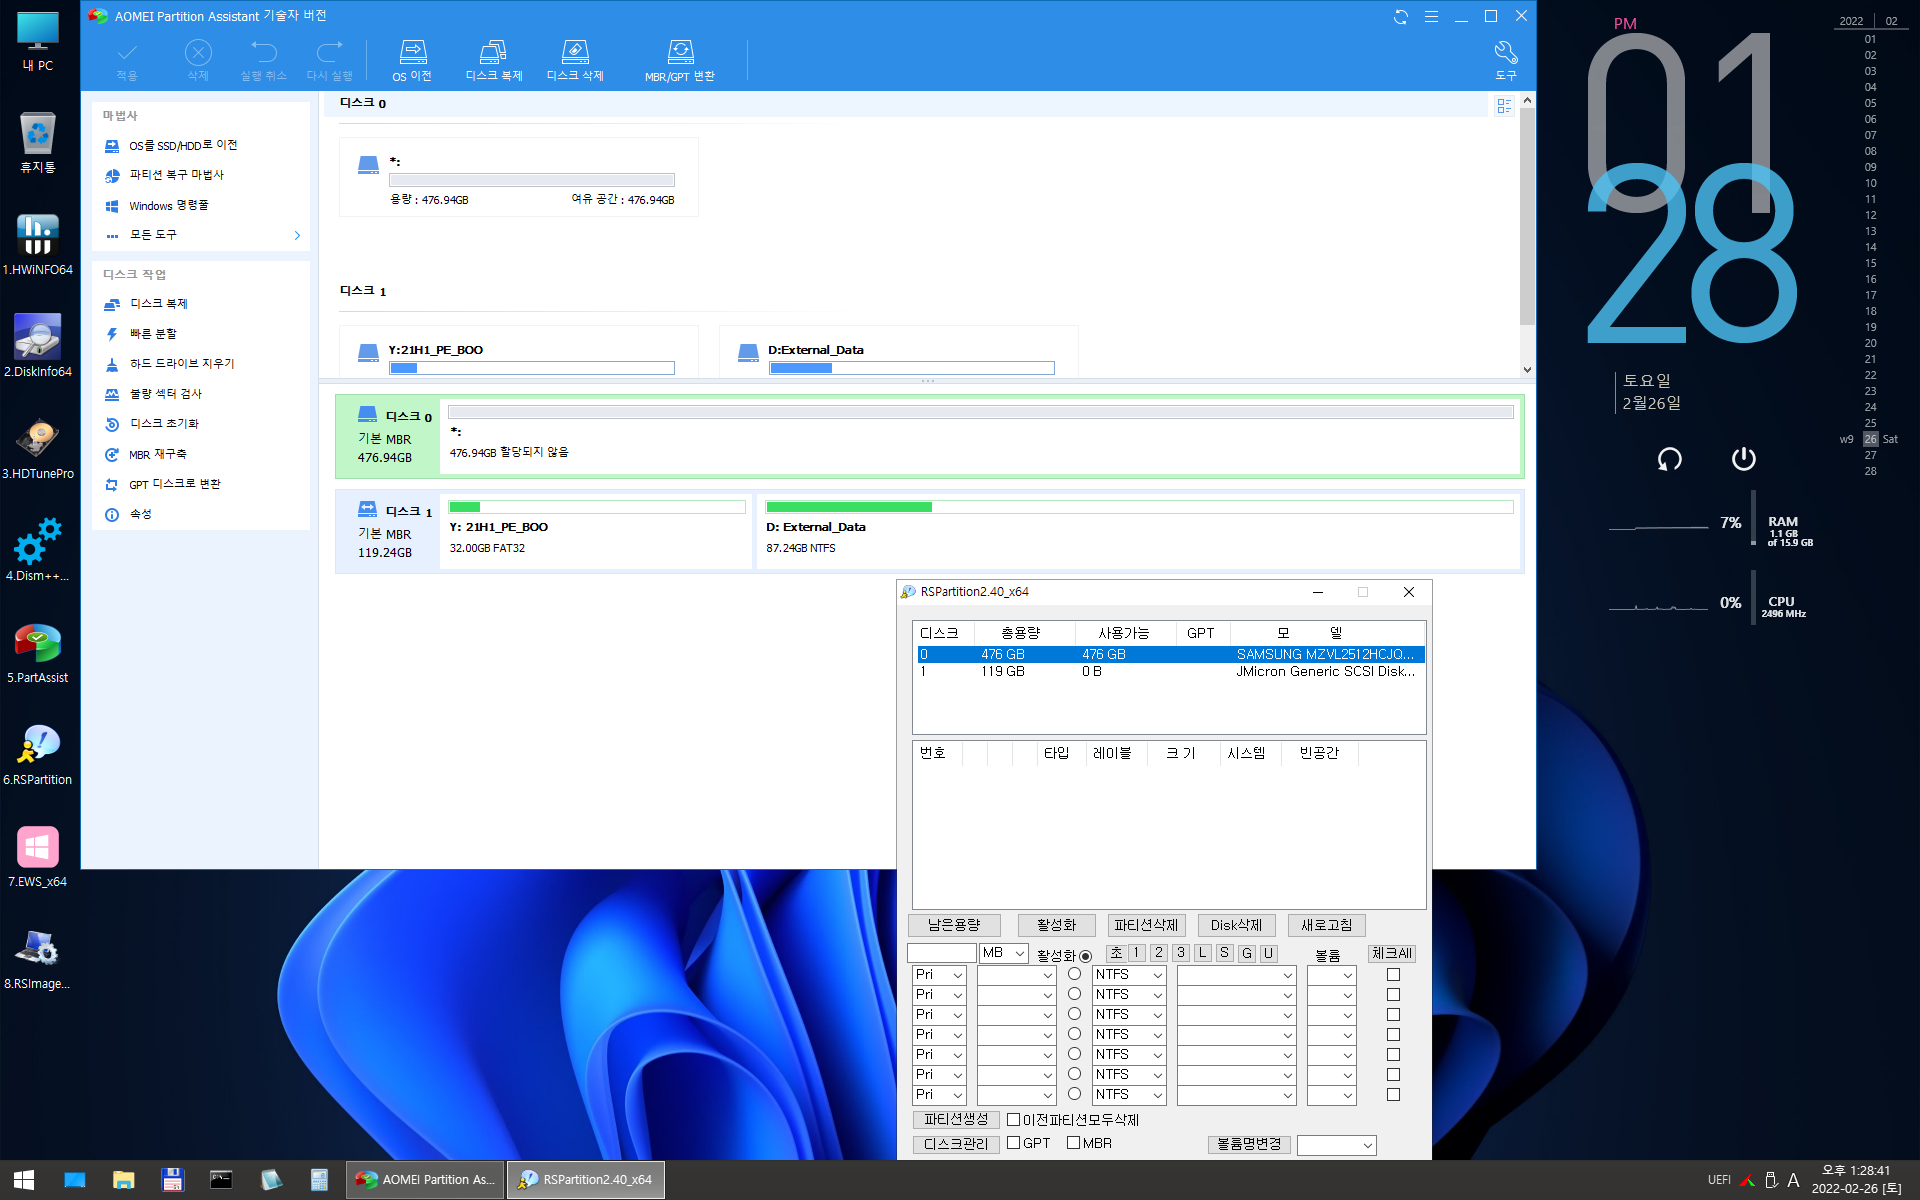This screenshot has width=1920, height=1200.
Task: Select the 디스크 삭제 toolbar icon
Action: click(x=575, y=60)
